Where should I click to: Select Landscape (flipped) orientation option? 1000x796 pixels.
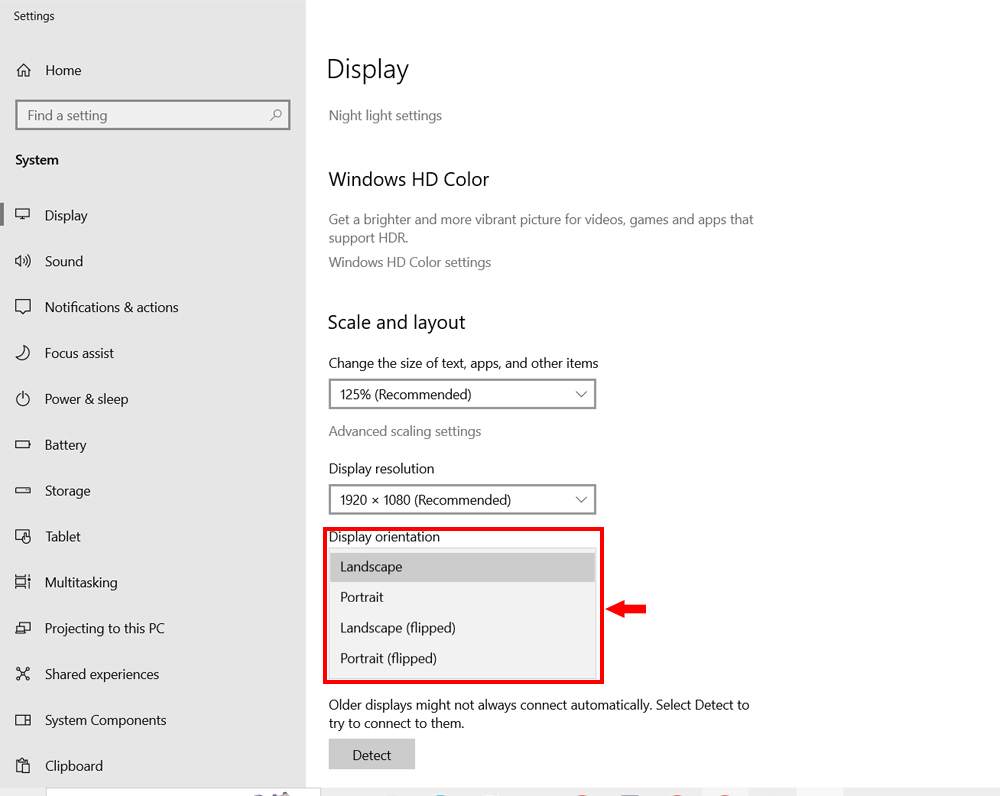coord(398,628)
